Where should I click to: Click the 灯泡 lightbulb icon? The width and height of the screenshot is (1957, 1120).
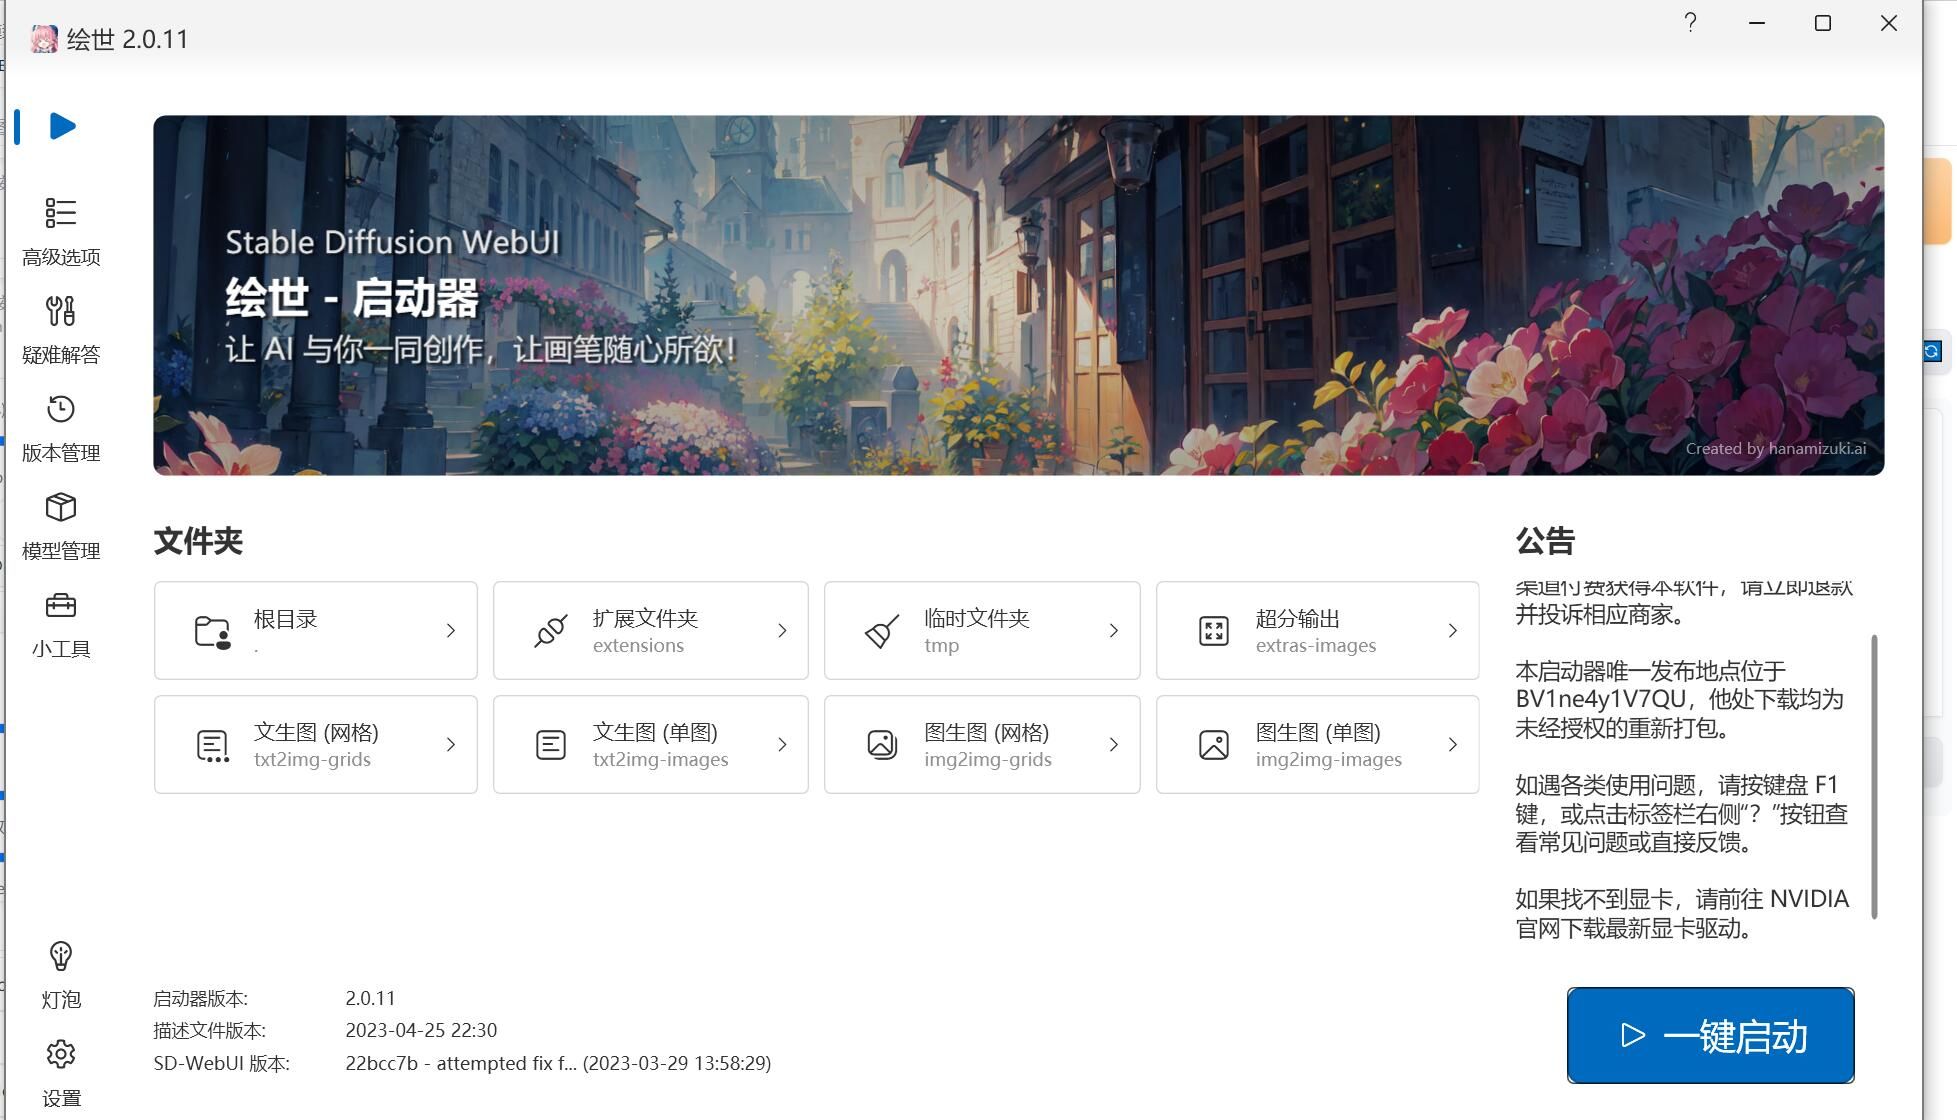pos(60,957)
